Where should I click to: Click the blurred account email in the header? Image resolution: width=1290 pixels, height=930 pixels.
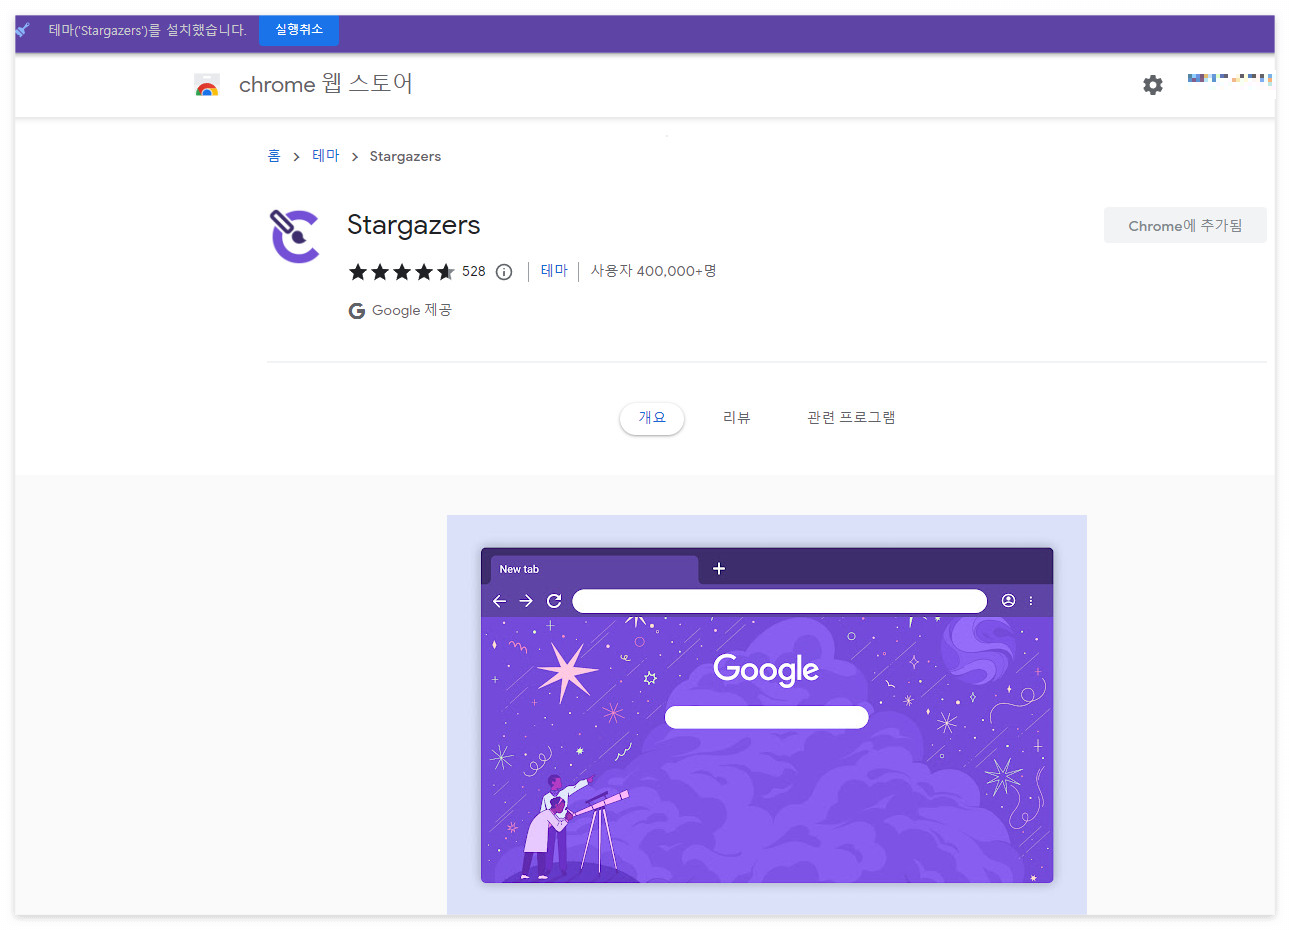[x=1230, y=78]
